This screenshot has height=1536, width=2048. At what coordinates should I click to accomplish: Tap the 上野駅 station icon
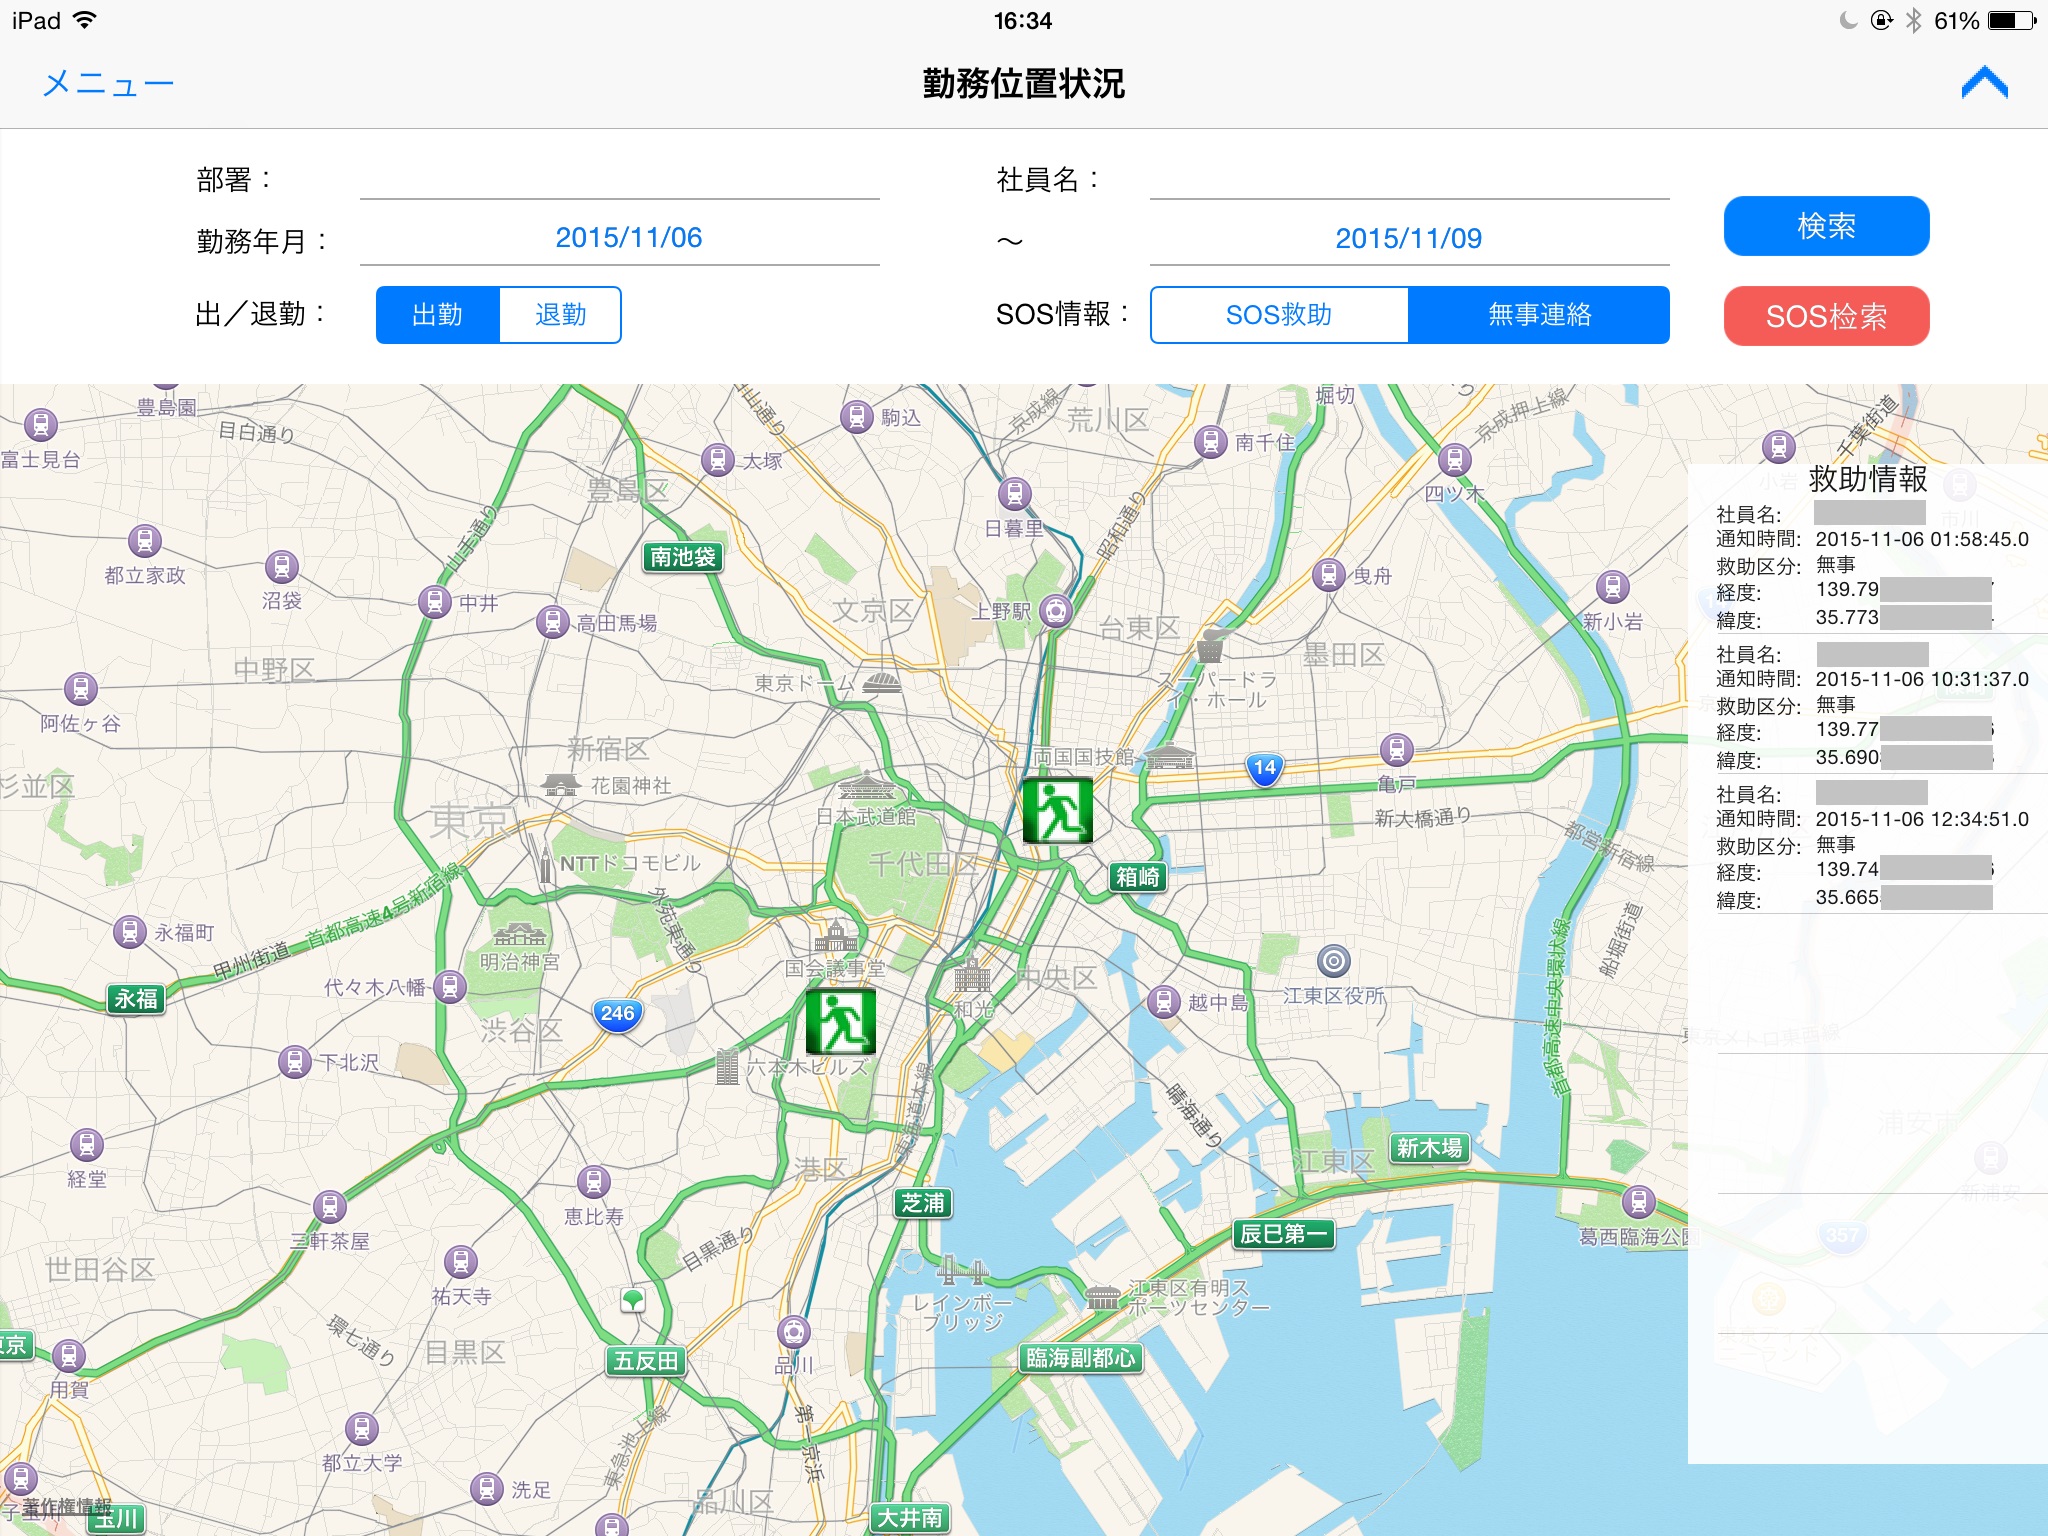pos(1055,611)
